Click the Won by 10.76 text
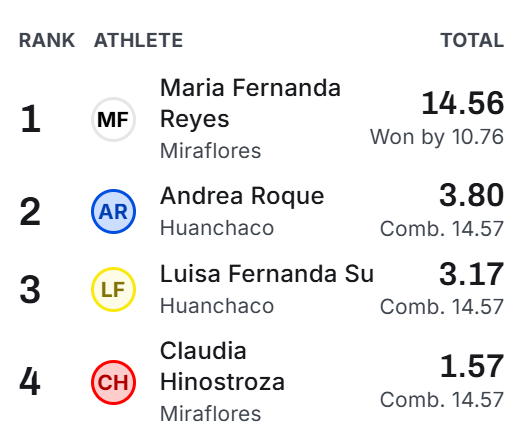The height and width of the screenshot is (433, 517). pos(437,137)
